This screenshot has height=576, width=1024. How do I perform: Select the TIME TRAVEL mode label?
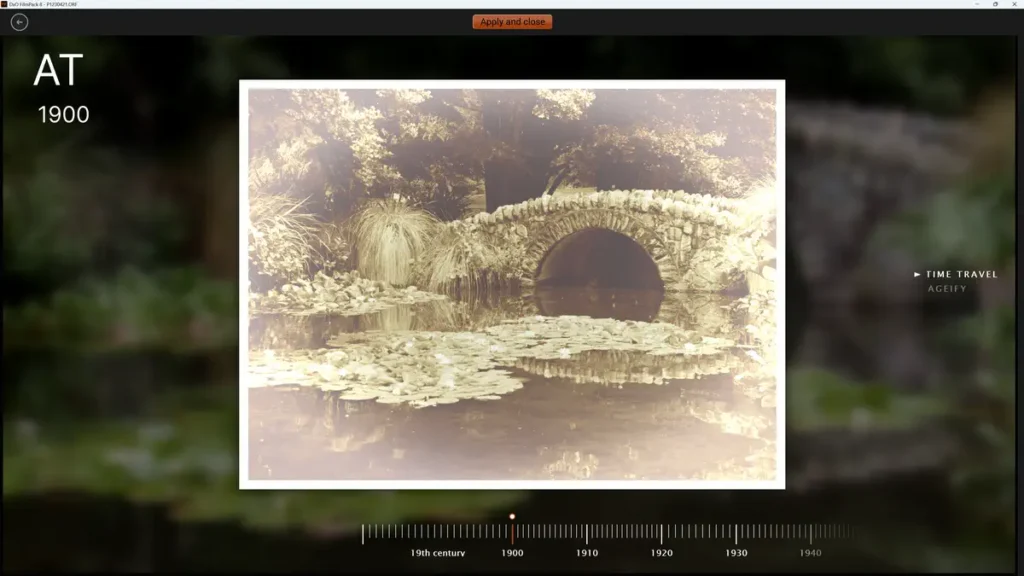962,272
